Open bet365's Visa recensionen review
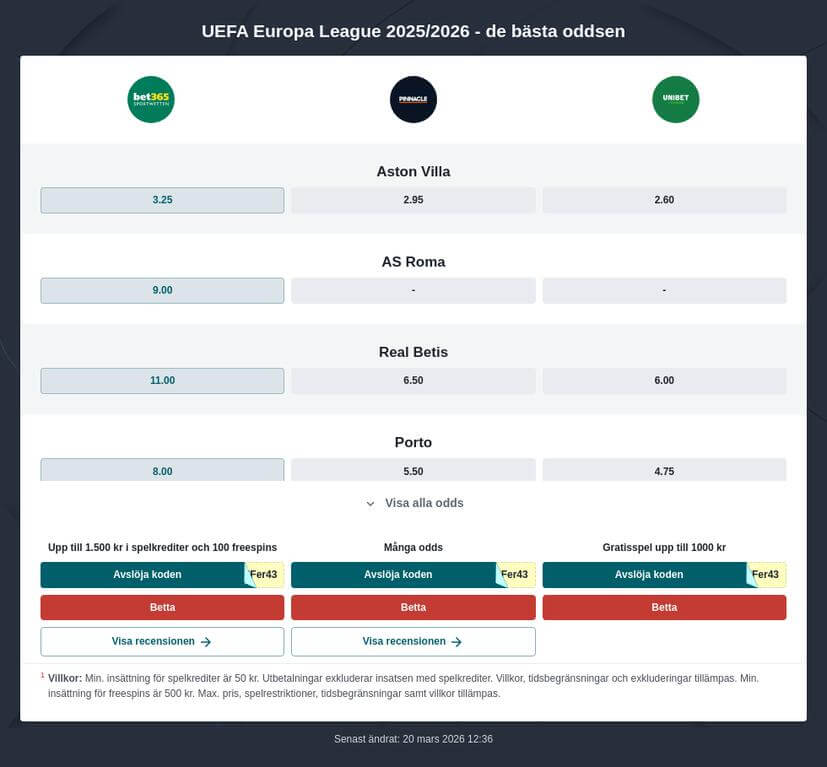The image size is (827, 767). [x=161, y=641]
